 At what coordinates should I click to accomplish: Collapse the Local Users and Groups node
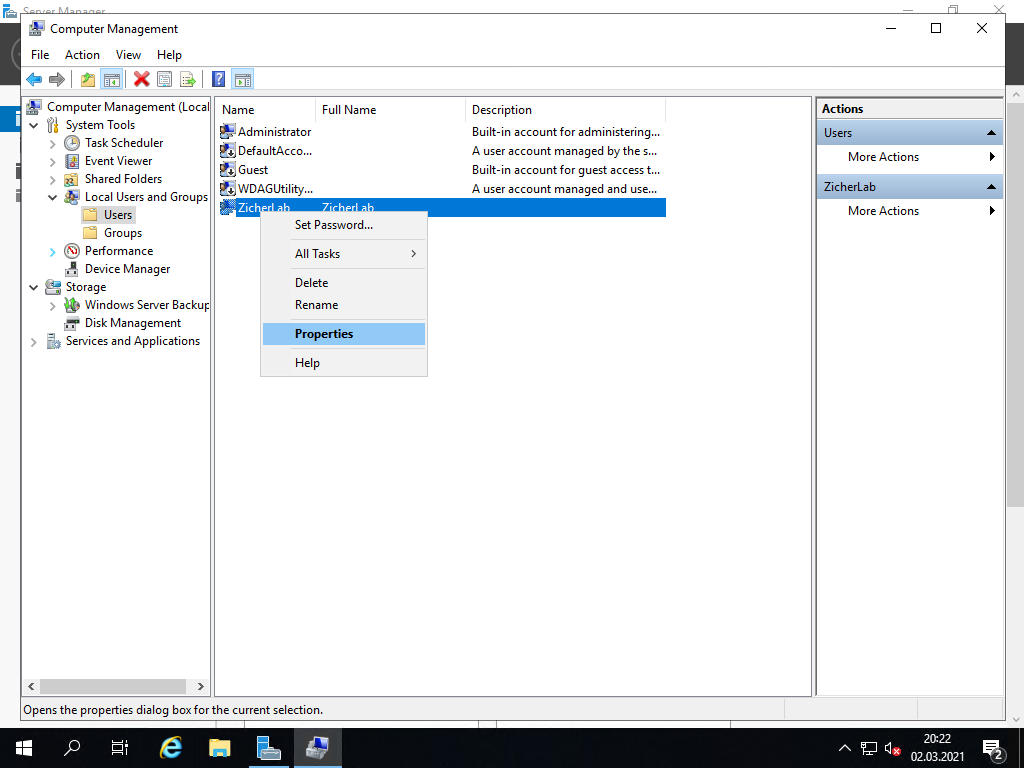click(53, 197)
